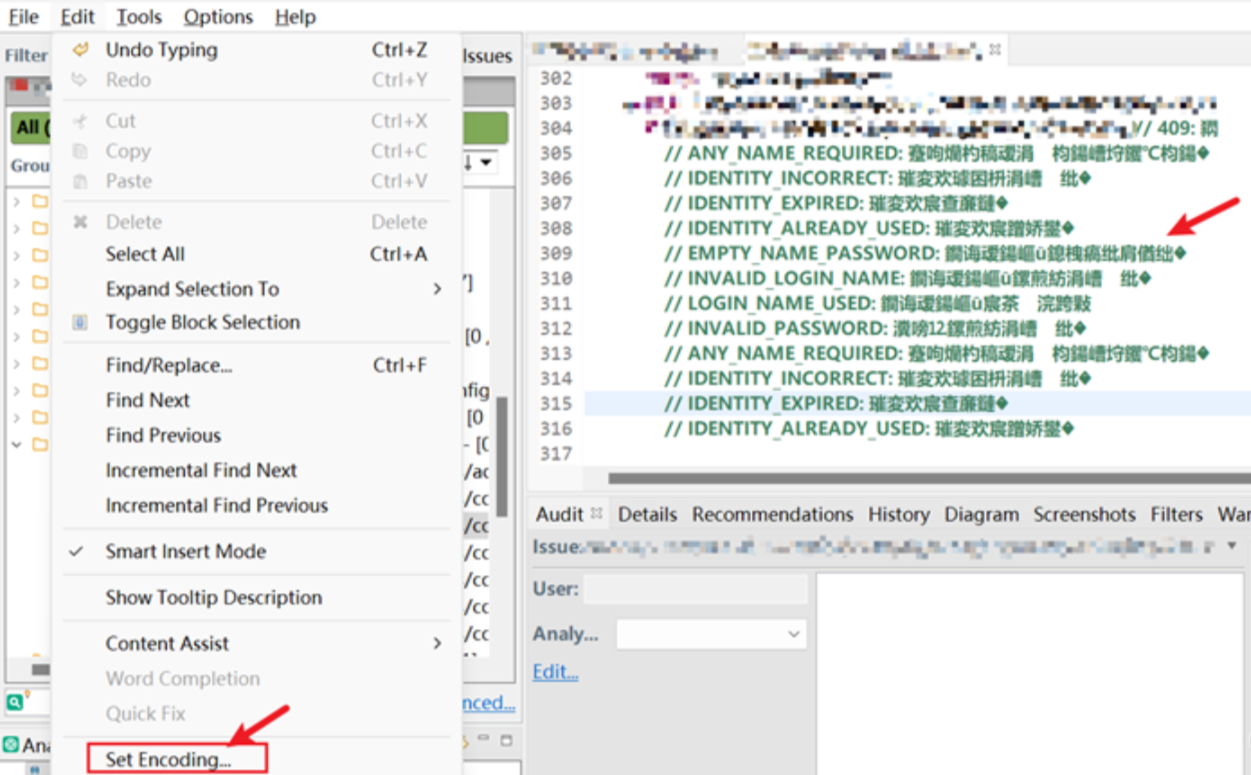Switch to the Details tab
The width and height of the screenshot is (1251, 775).
(x=647, y=514)
